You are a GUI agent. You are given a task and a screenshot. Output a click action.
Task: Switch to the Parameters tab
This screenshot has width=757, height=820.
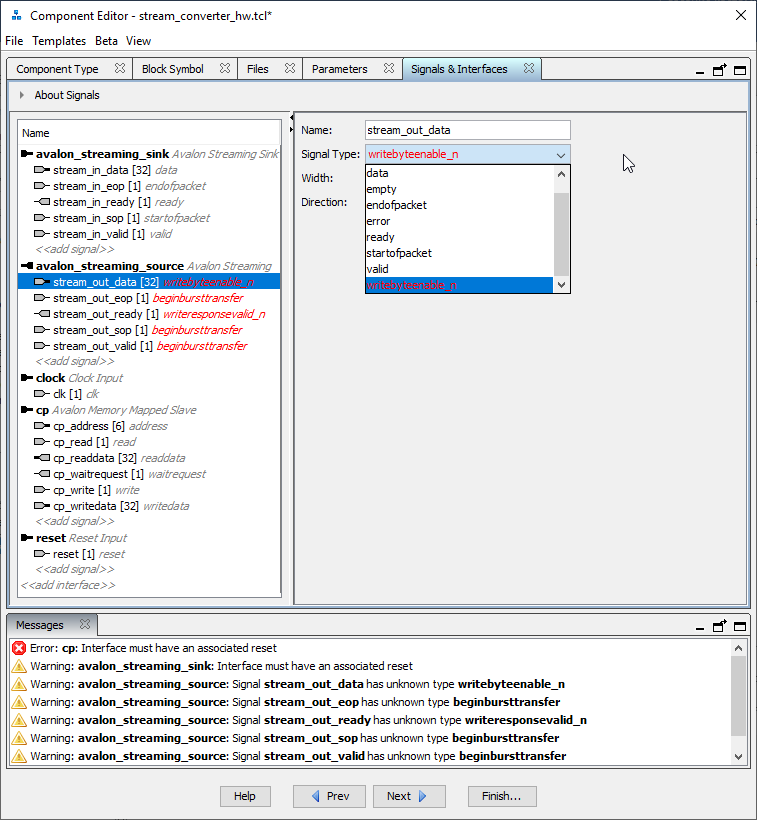(x=339, y=69)
